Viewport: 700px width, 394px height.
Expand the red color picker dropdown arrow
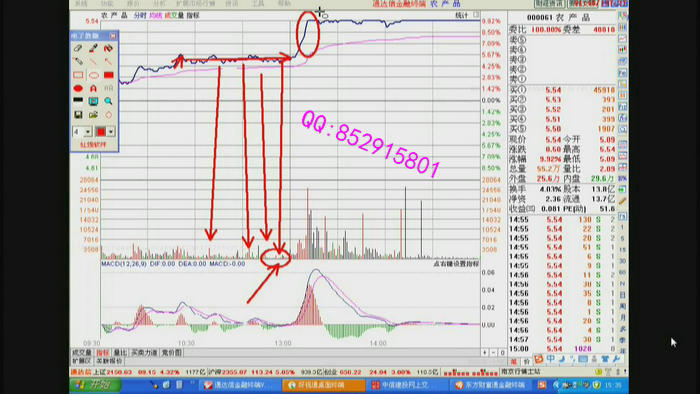click(111, 132)
